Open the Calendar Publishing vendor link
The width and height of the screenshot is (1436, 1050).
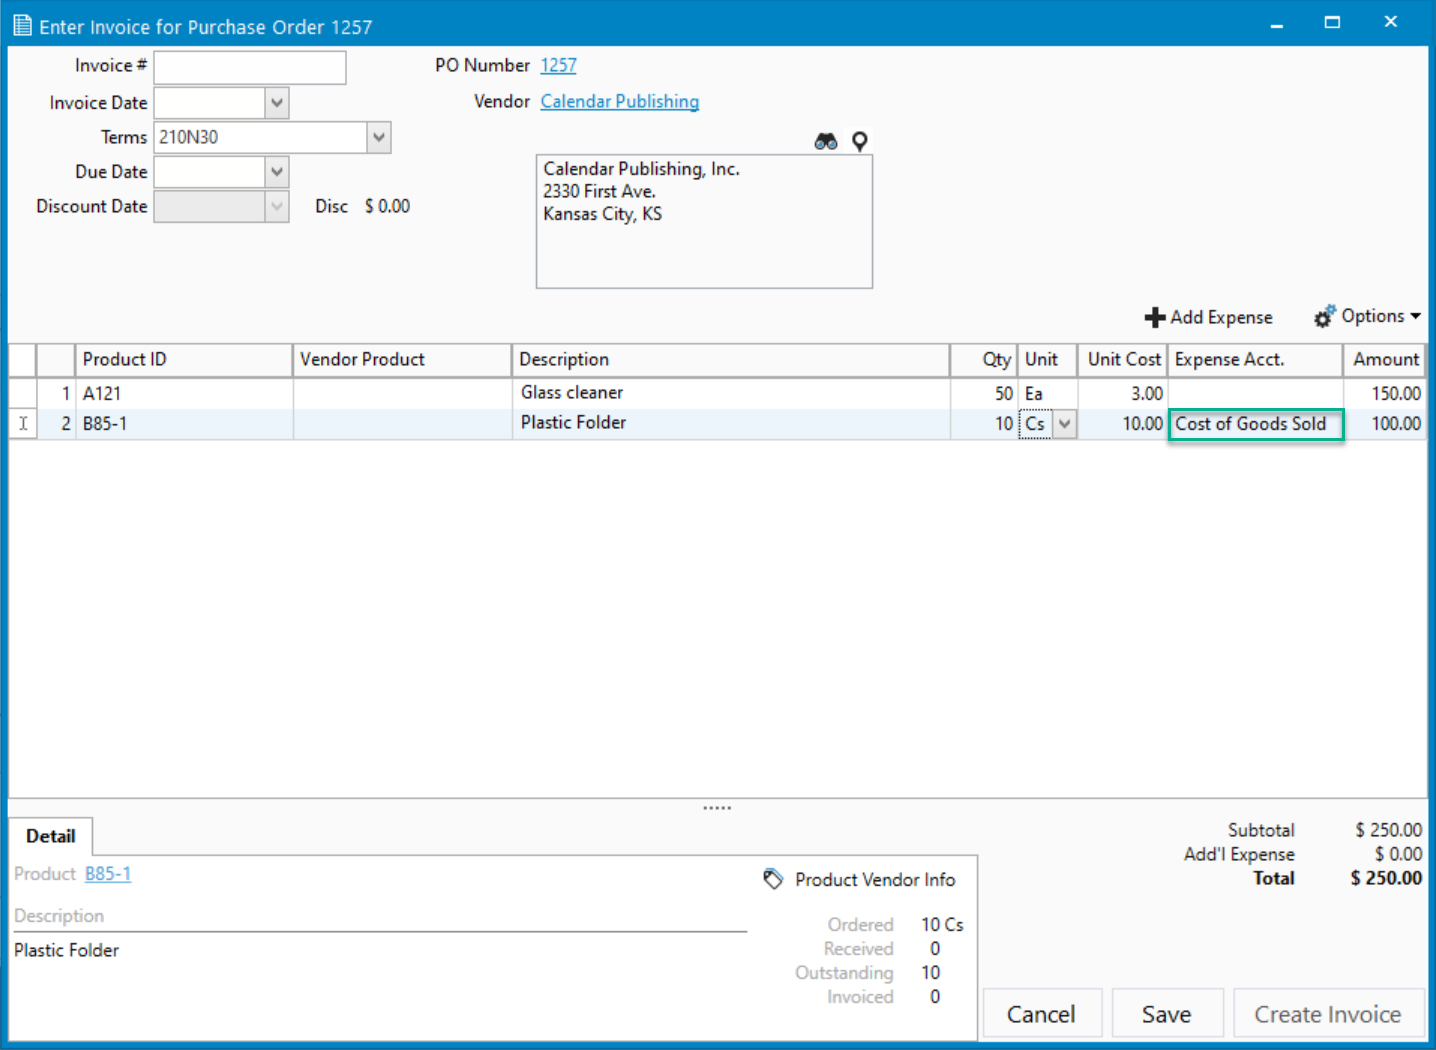click(619, 101)
